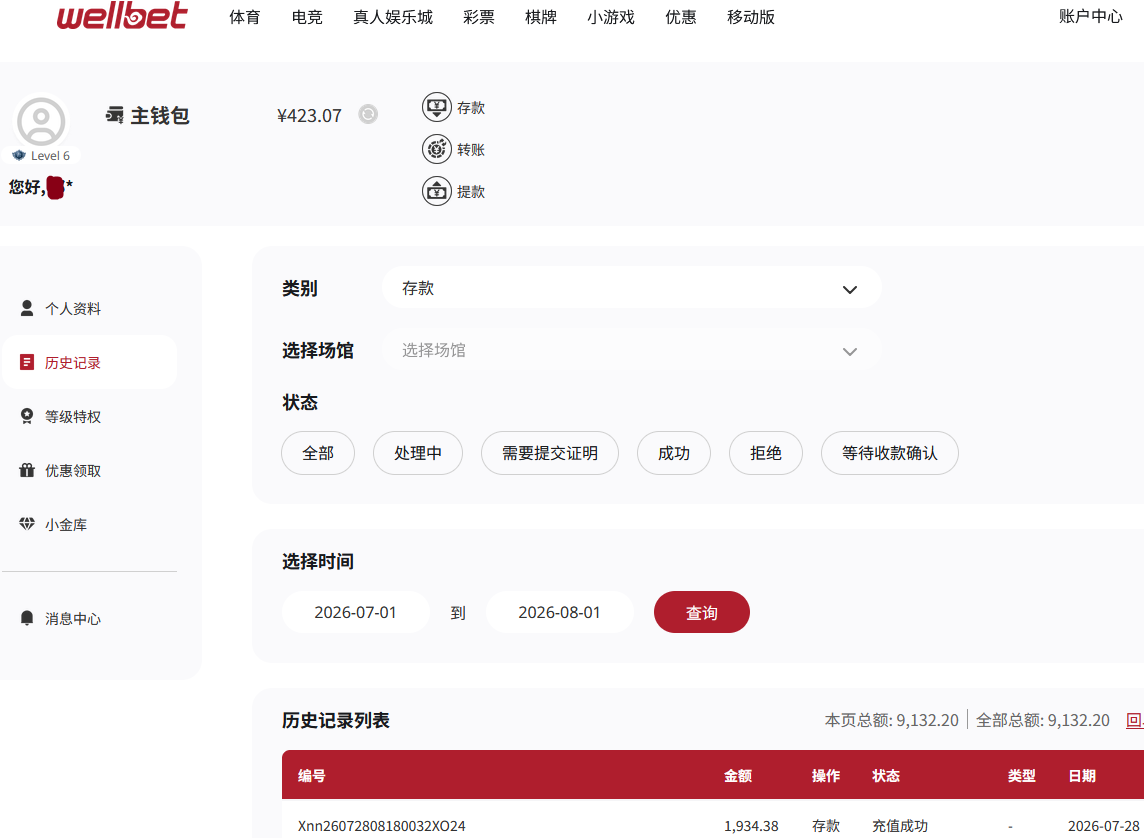
Task: Click the user avatar icon
Action: (41, 122)
